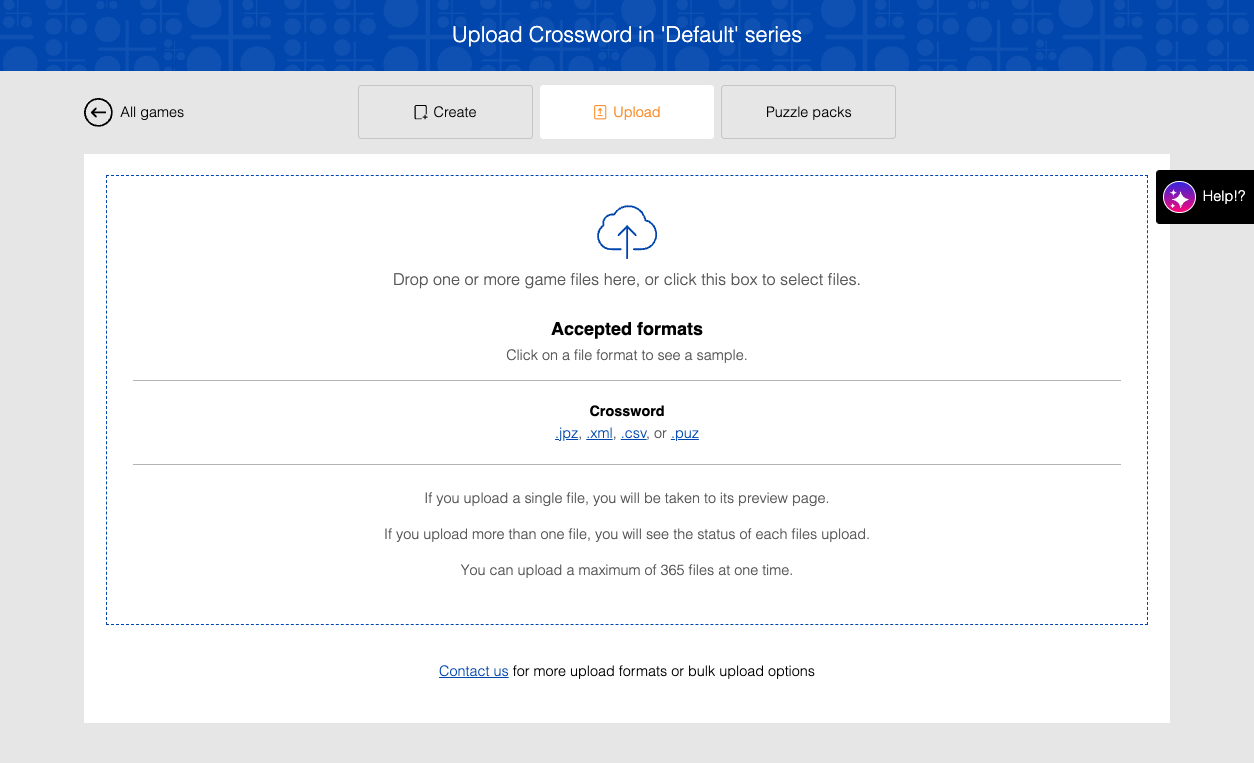Open the .puz sample file
This screenshot has width=1254, height=763.
click(685, 433)
